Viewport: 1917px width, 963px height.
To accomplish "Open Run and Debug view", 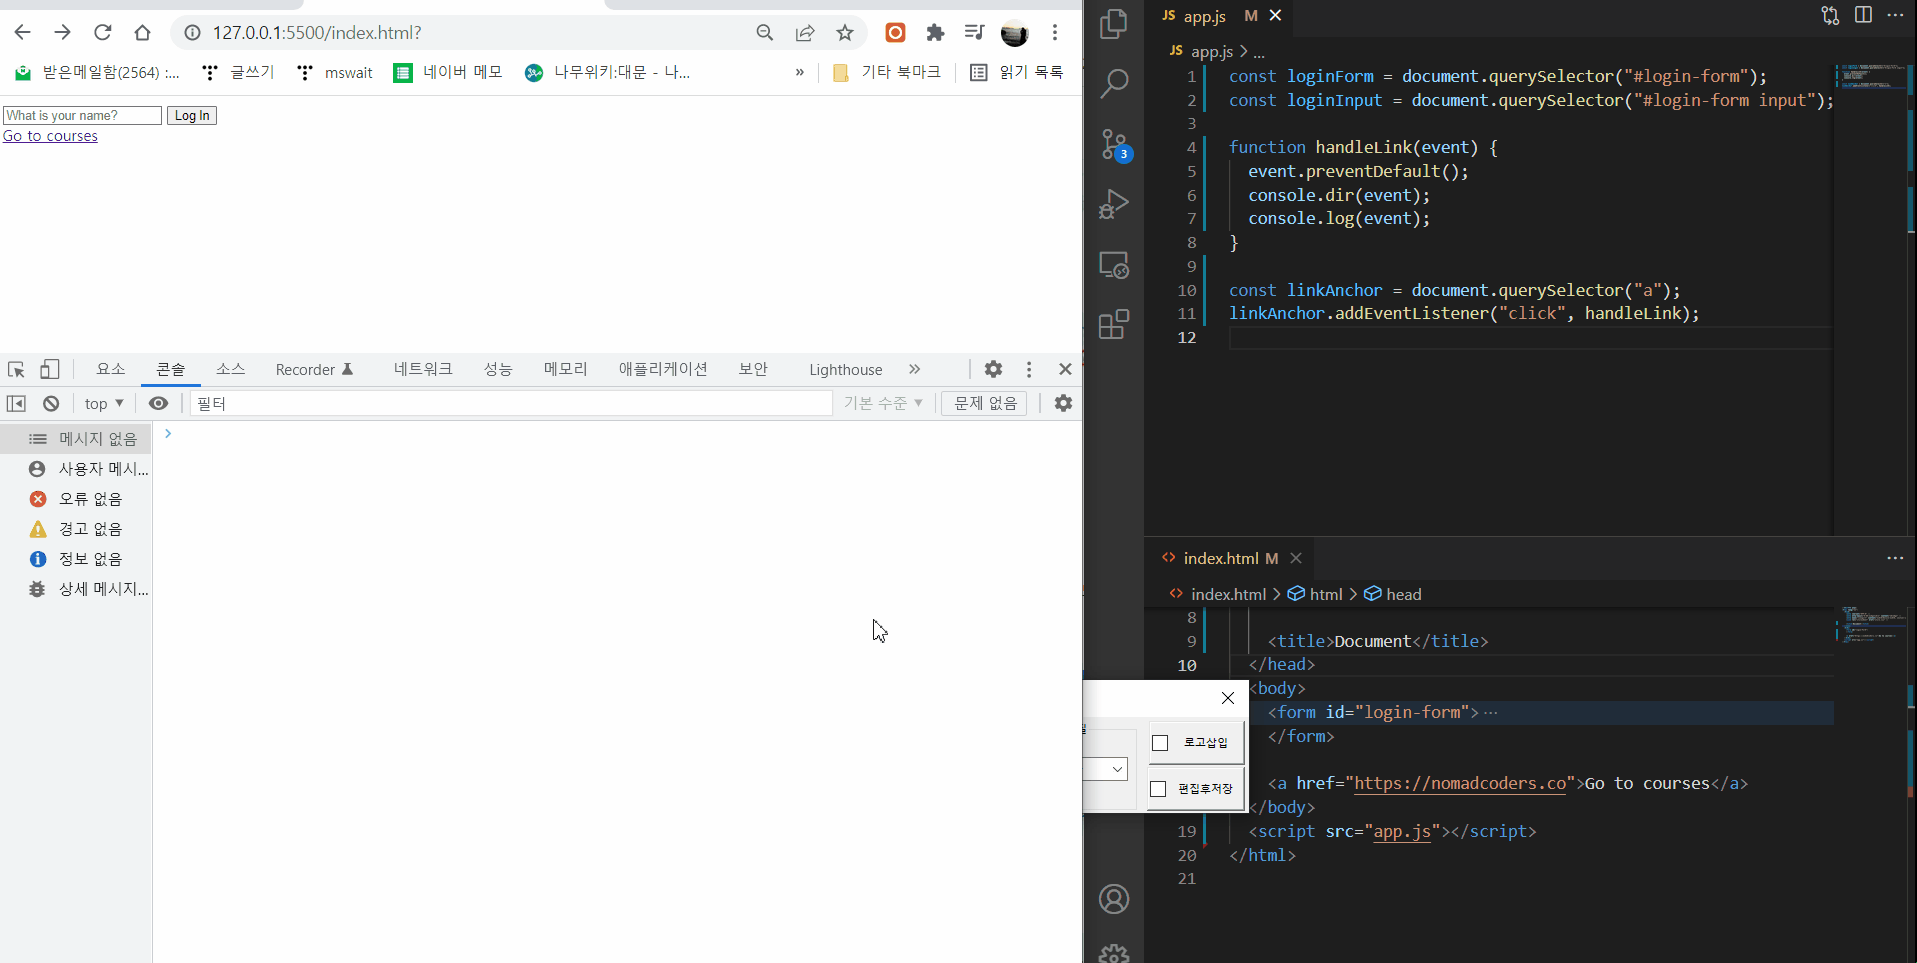I will click(x=1113, y=205).
